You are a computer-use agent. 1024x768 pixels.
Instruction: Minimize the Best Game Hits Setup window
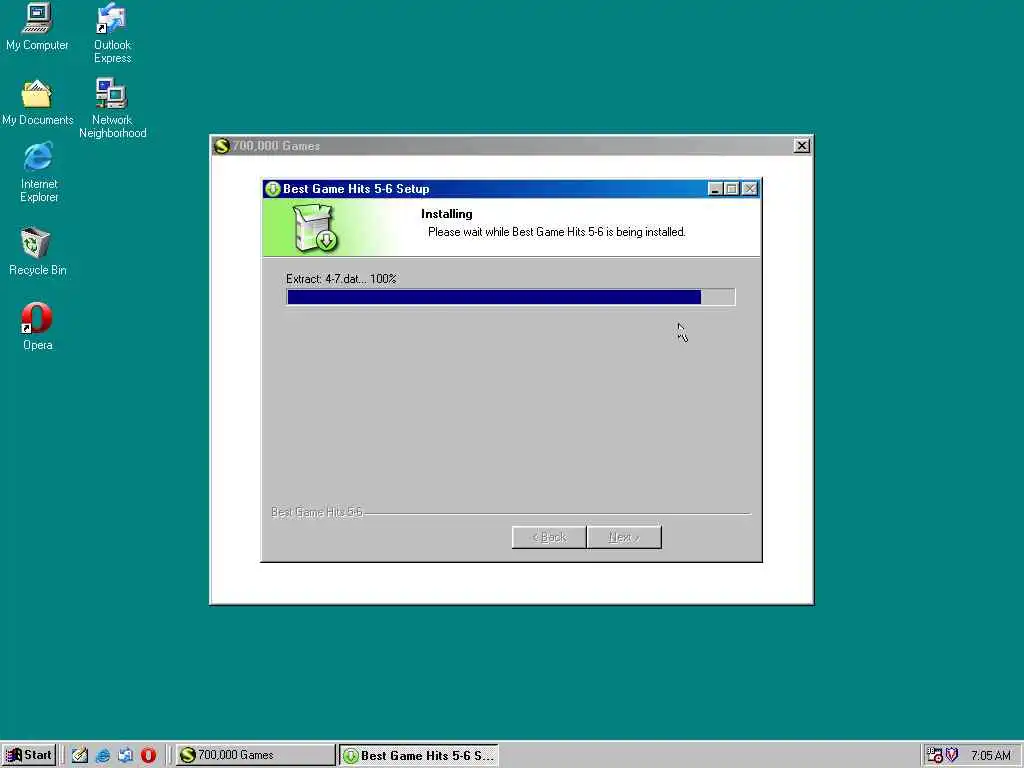[715, 189]
